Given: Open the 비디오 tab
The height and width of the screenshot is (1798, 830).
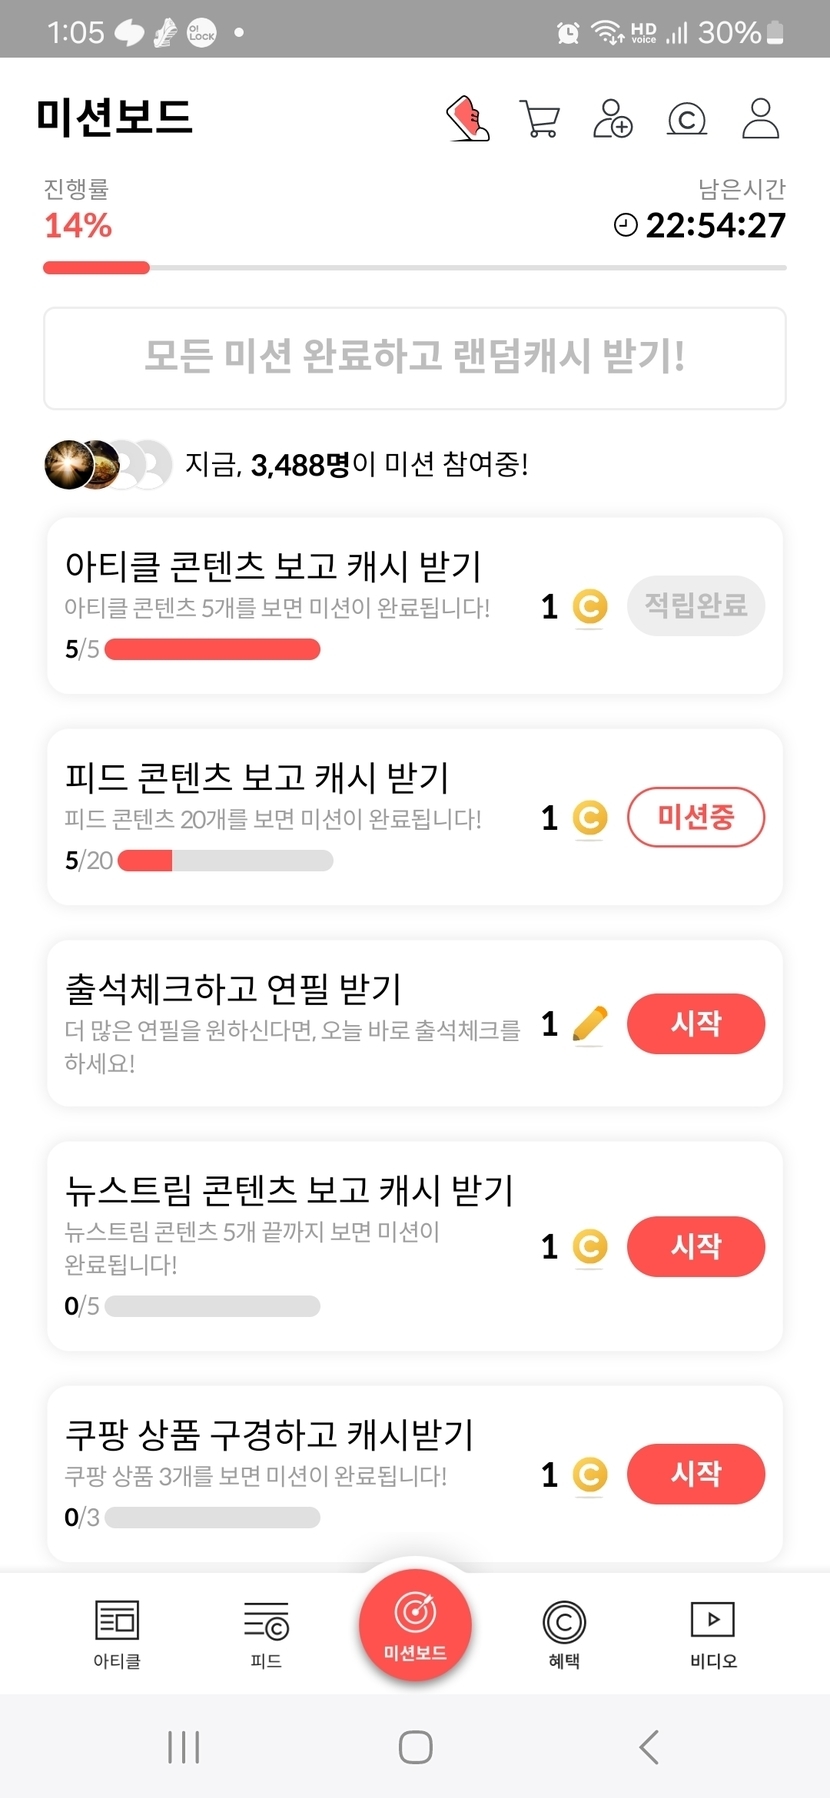Looking at the screenshot, I should 713,1633.
